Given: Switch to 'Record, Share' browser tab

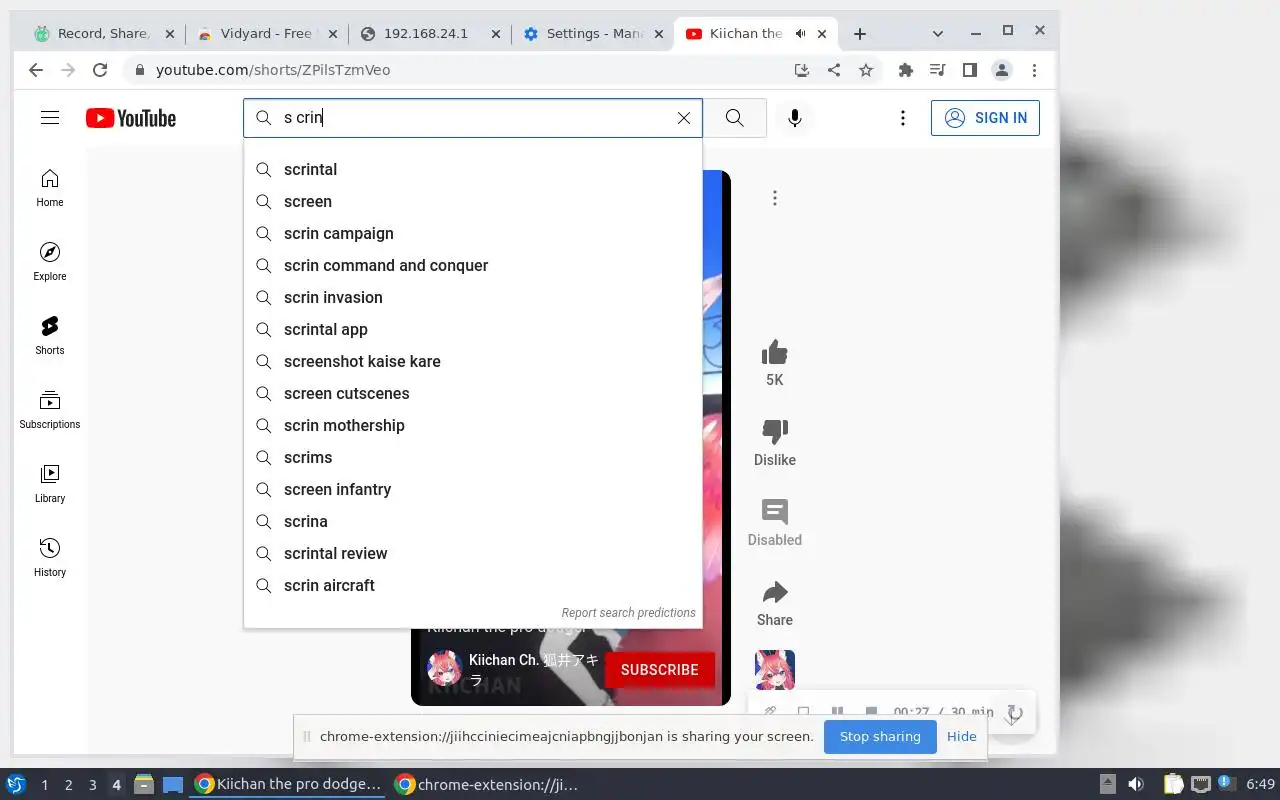Looking at the screenshot, I should point(102,33).
